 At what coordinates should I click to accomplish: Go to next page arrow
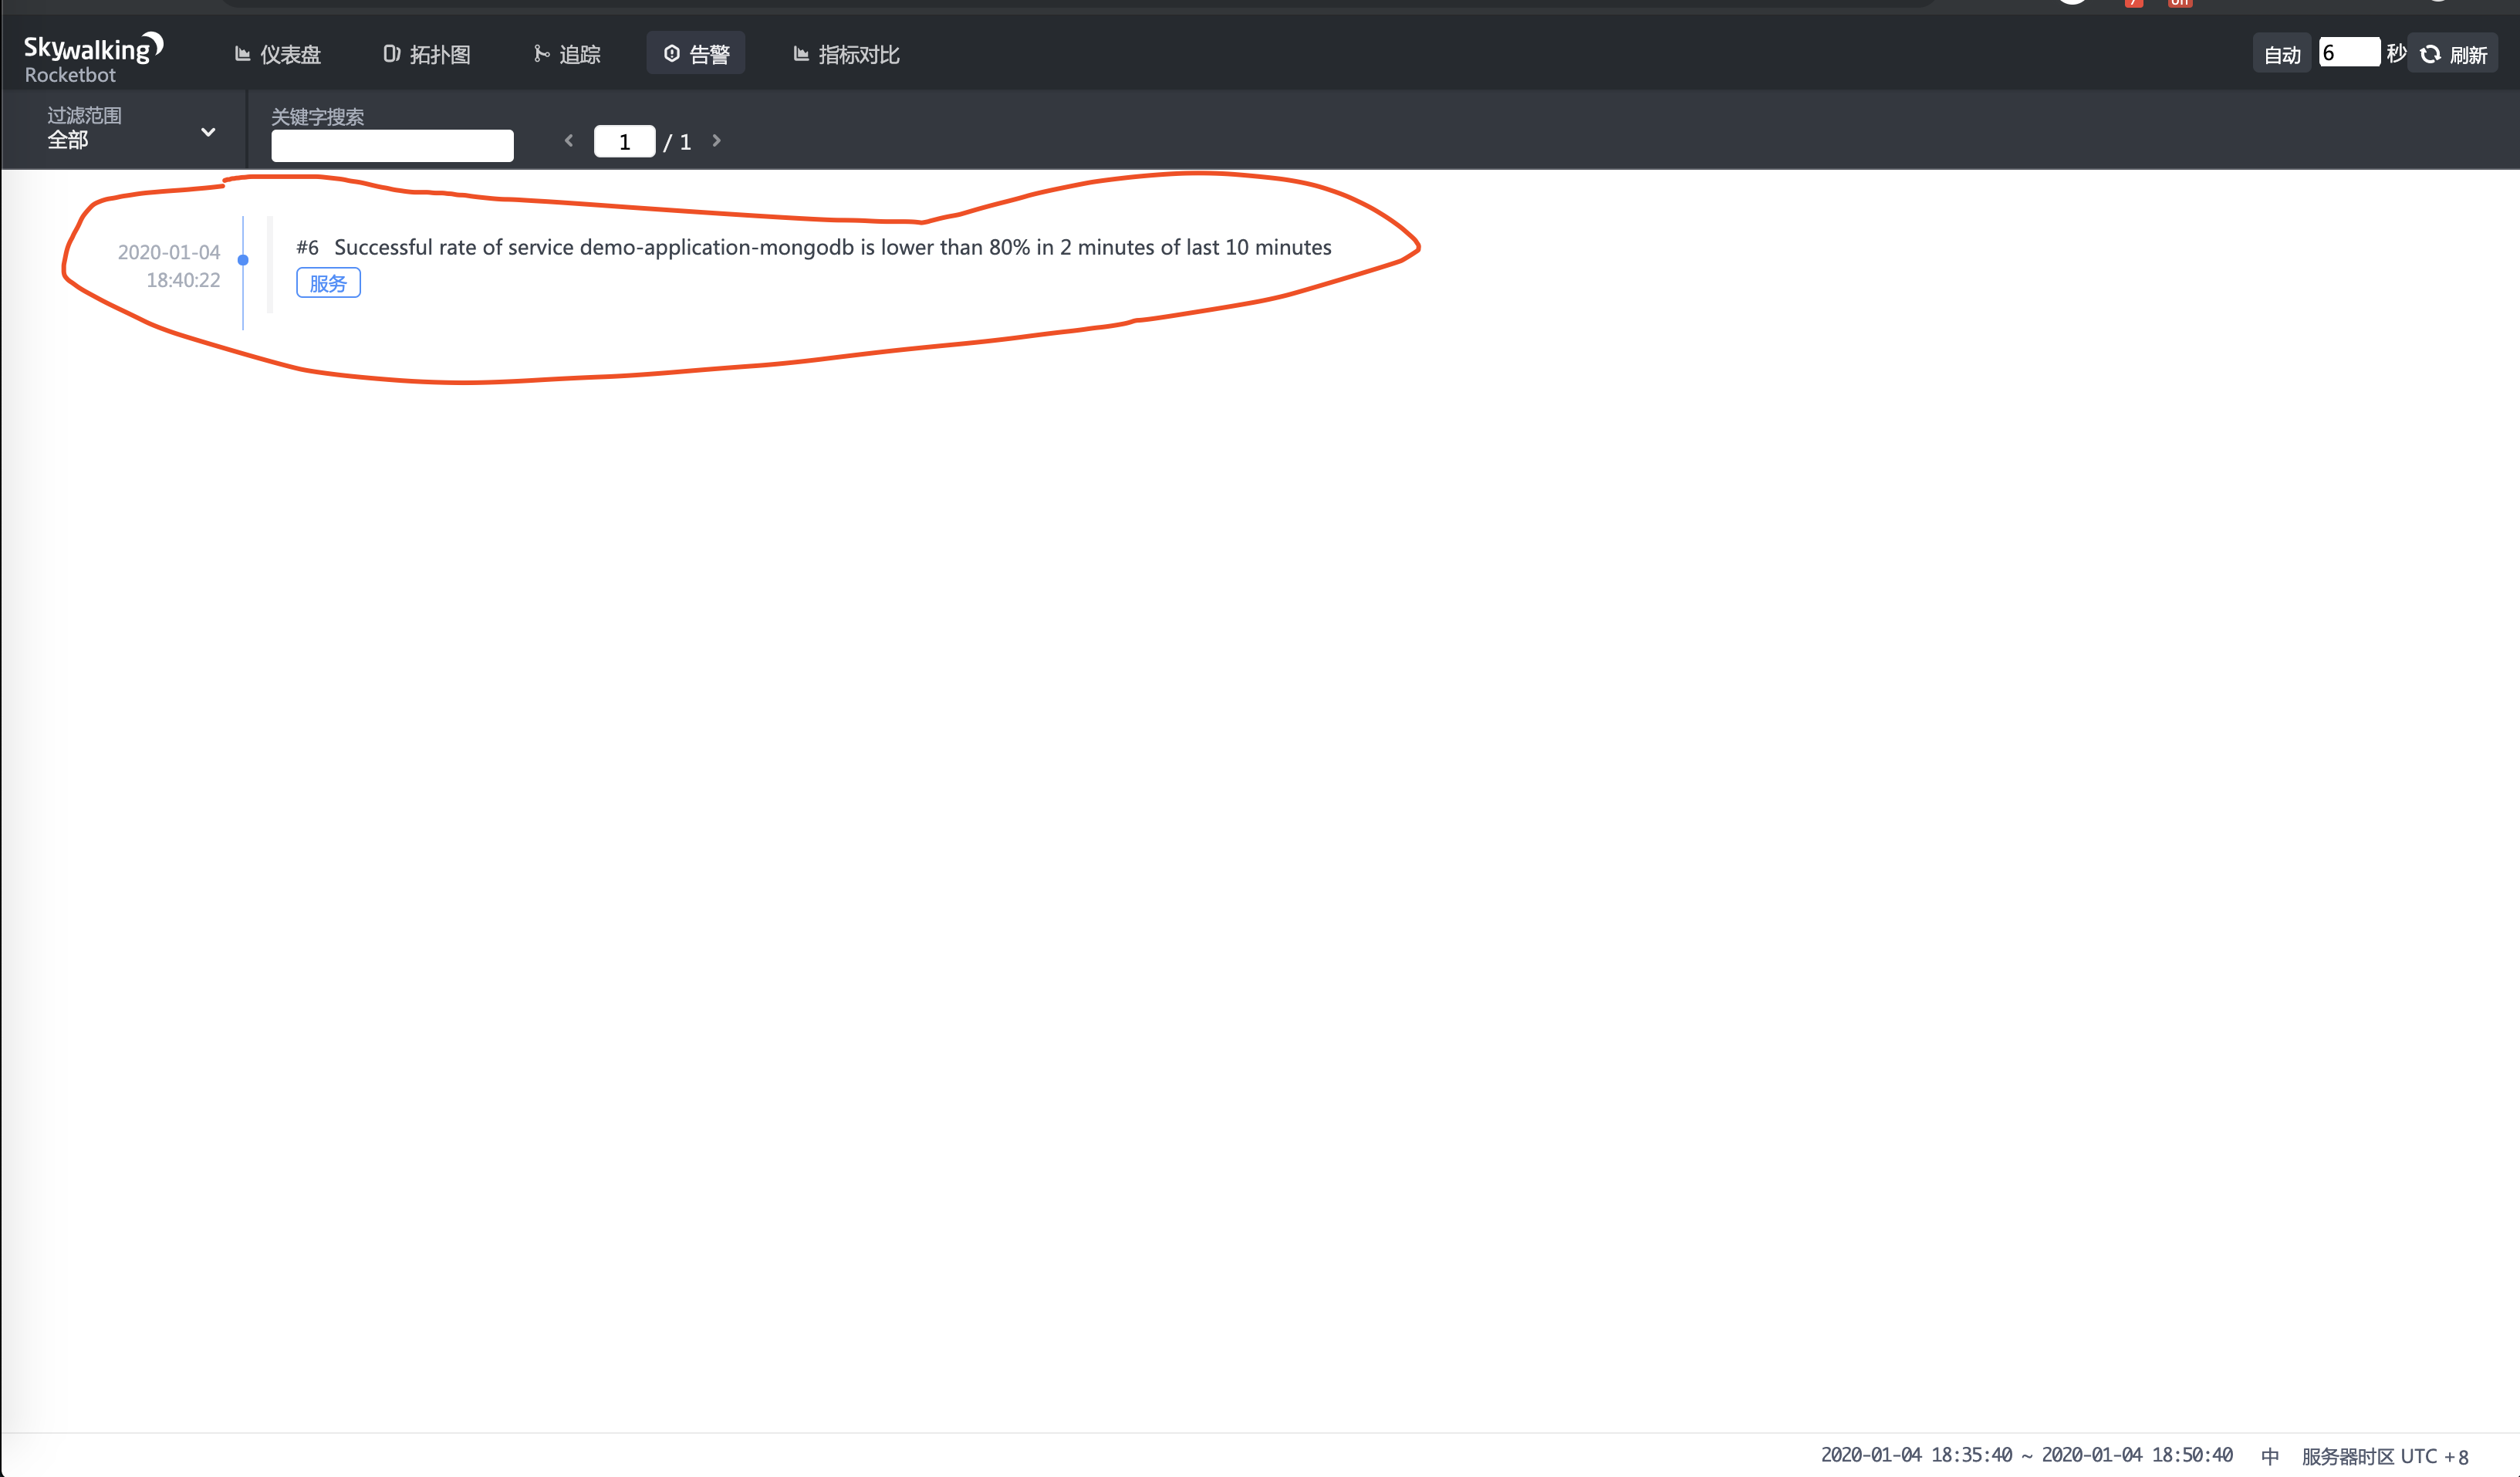(716, 141)
